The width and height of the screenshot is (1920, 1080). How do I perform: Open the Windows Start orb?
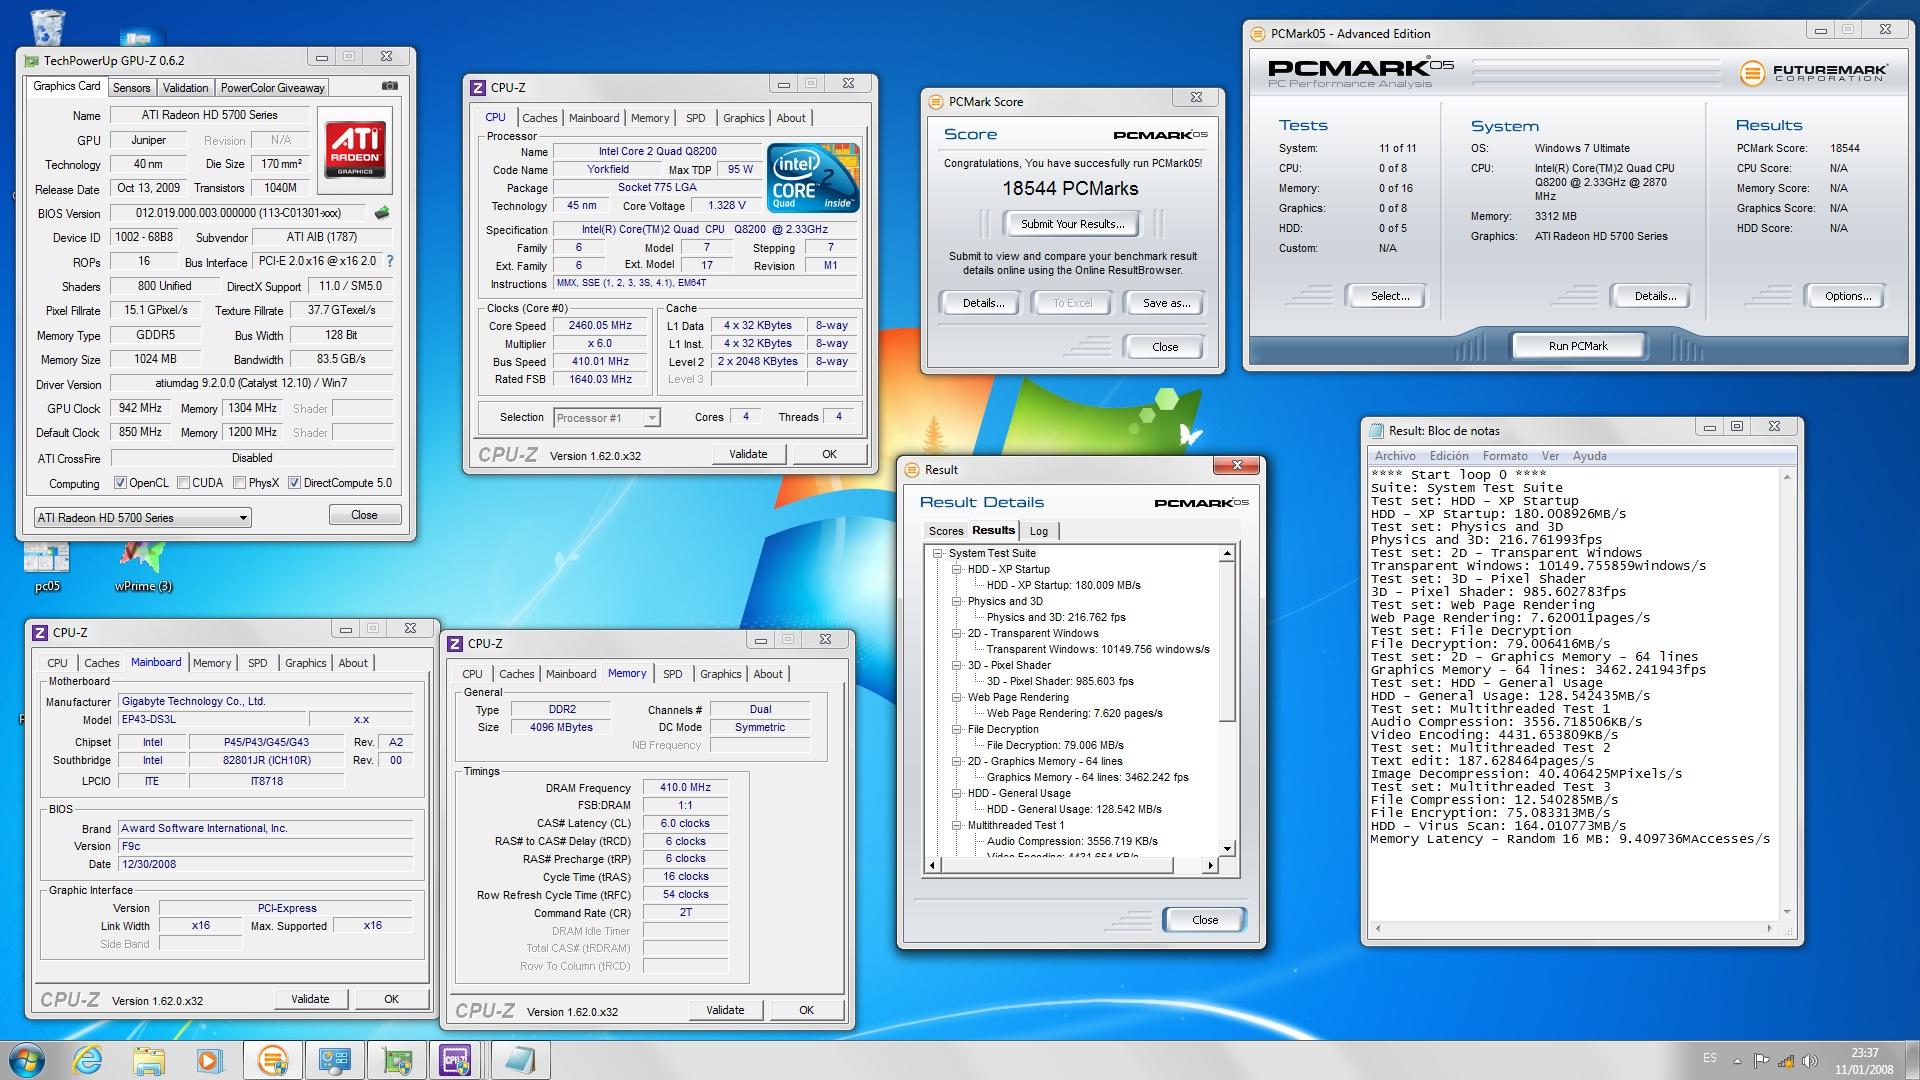[27, 1060]
